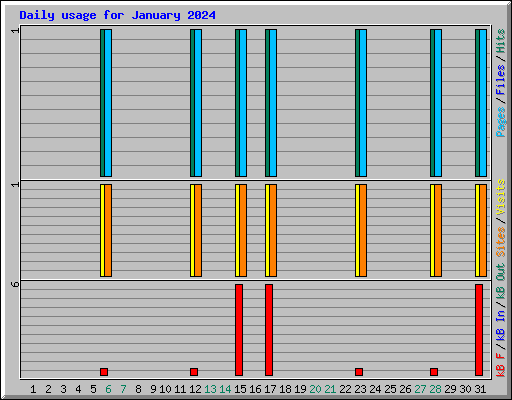Screen dimensions: 512x400
Task: Select the dark green Hits bar for day 28
Action: (432, 103)
